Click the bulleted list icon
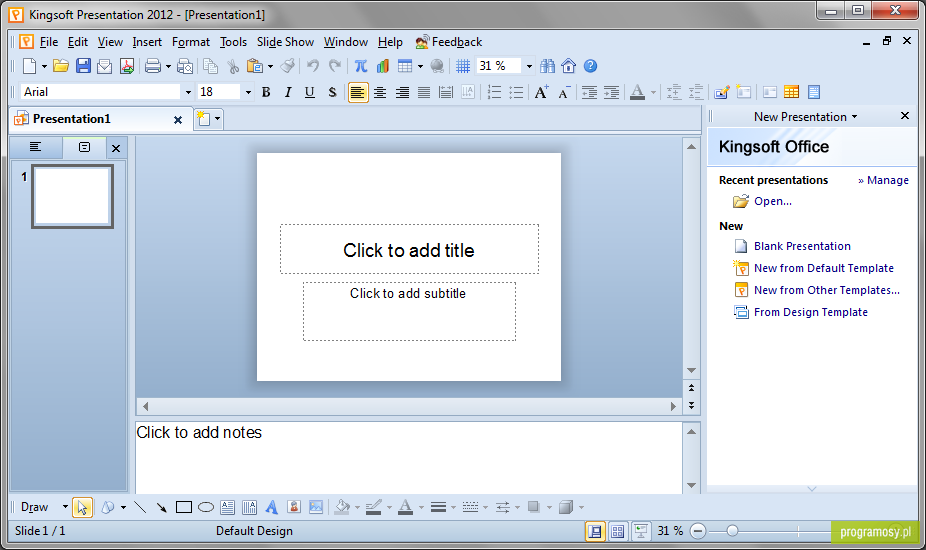Viewport: 926px width, 550px height. 516,92
